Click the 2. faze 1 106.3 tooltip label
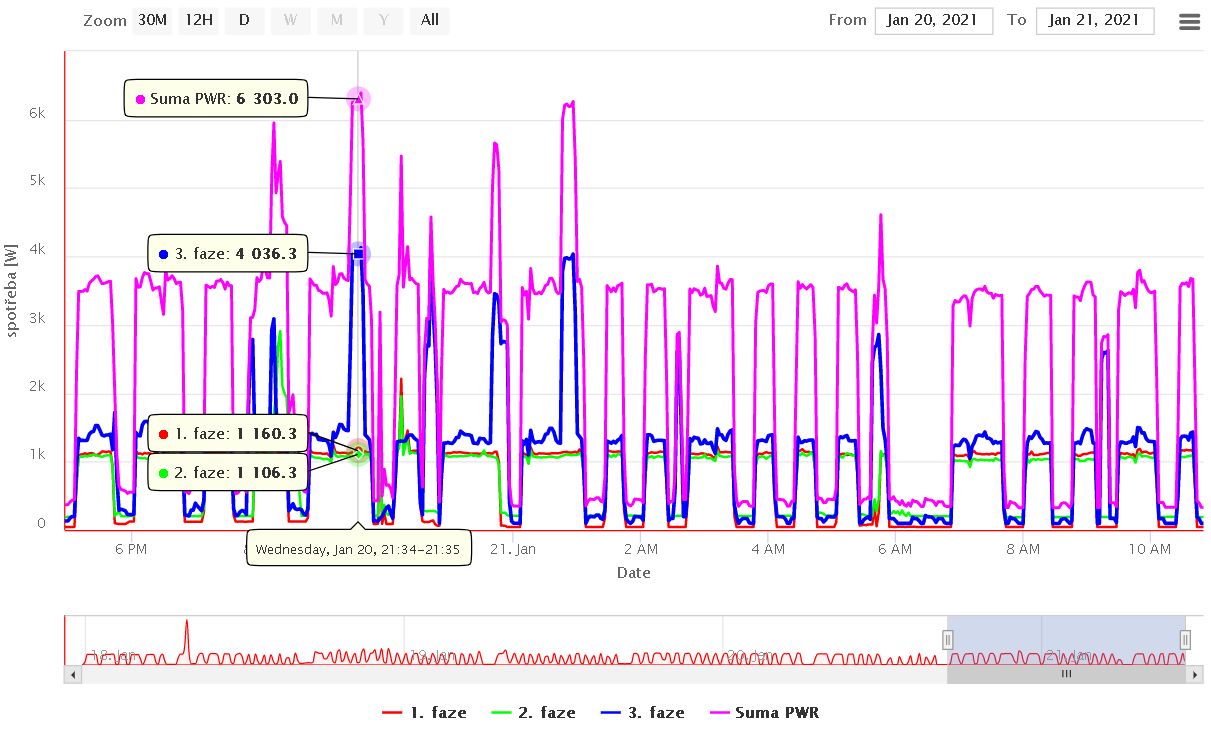Screen dimensions: 1211x729 coord(228,472)
